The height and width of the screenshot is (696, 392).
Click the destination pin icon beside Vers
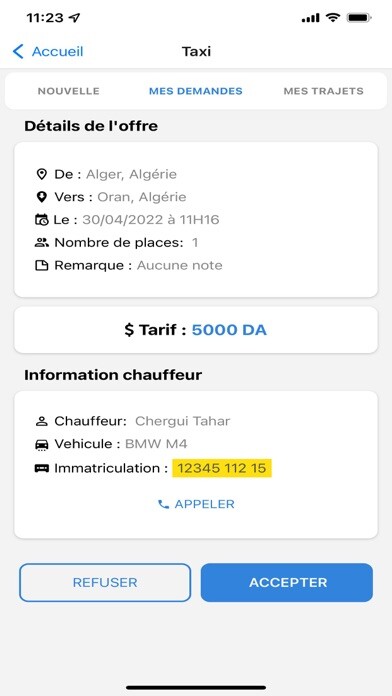[x=41, y=197]
